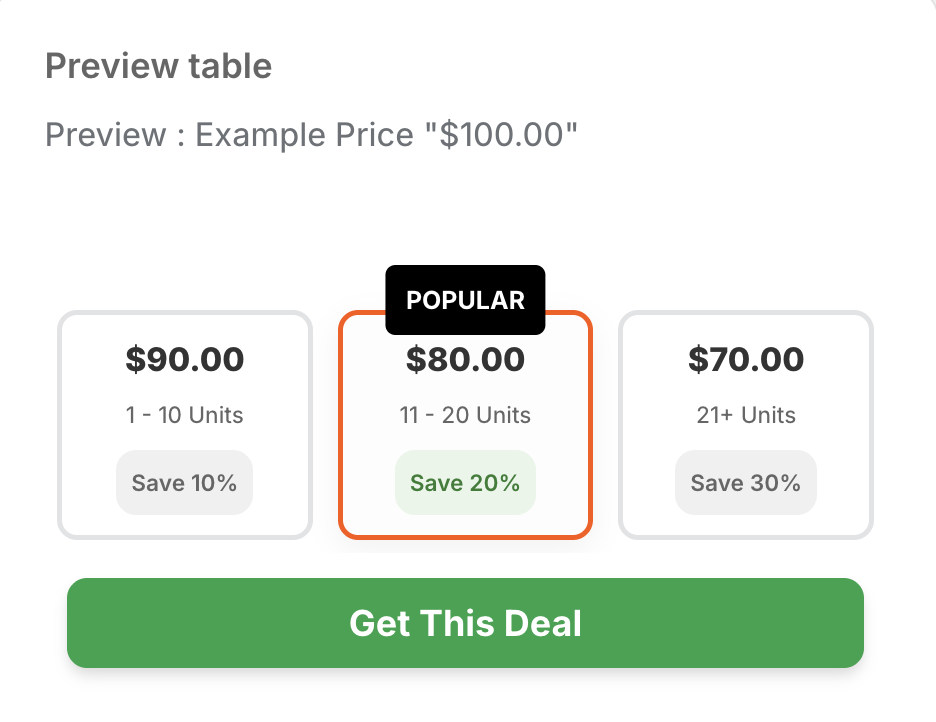
Task: Click the POPULAR badge label
Action: [465, 300]
